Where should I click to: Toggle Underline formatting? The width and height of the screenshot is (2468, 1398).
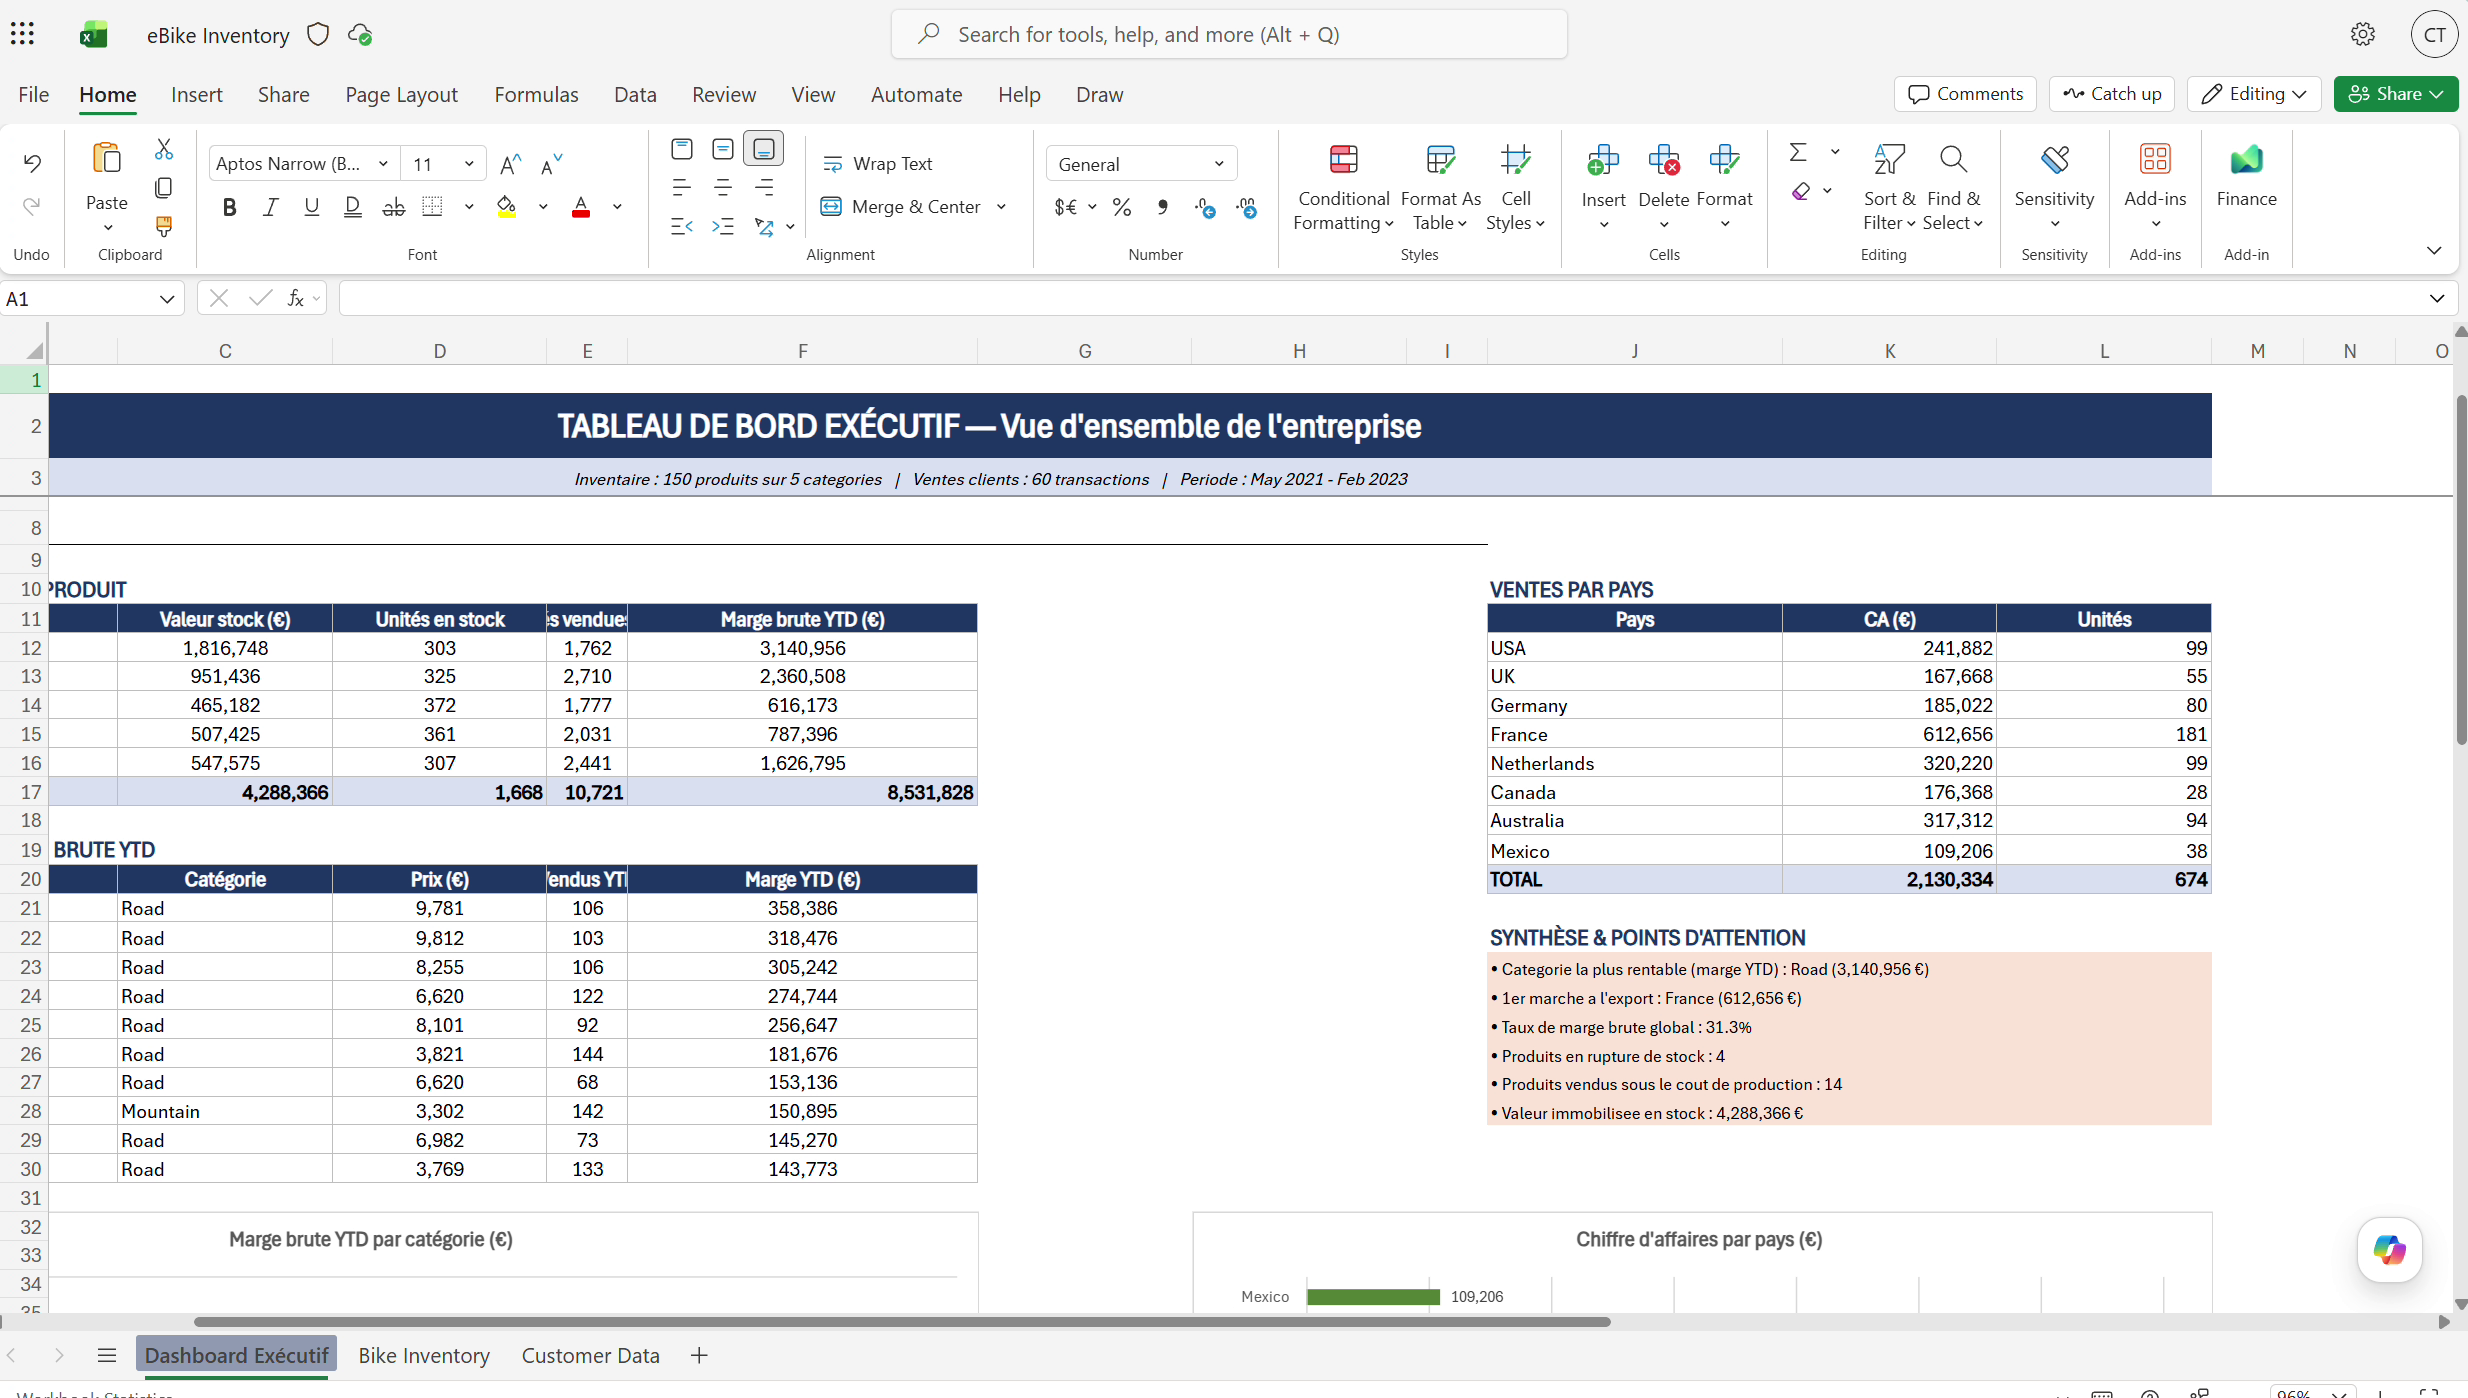(x=312, y=207)
